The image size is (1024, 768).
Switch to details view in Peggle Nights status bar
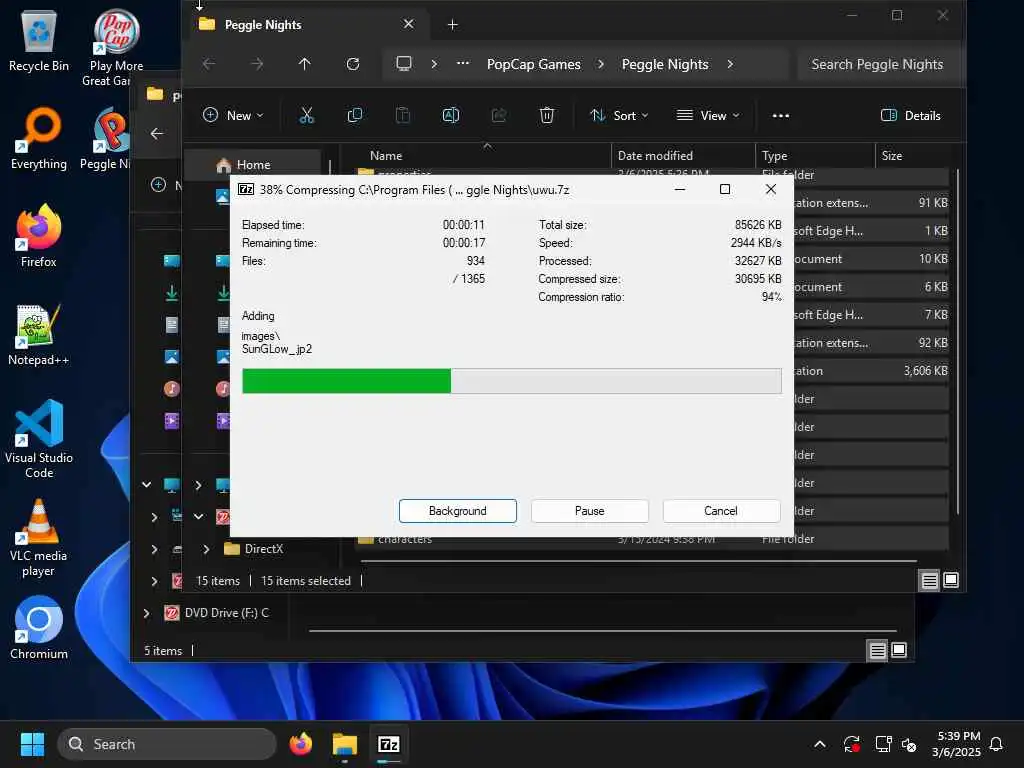tap(929, 580)
